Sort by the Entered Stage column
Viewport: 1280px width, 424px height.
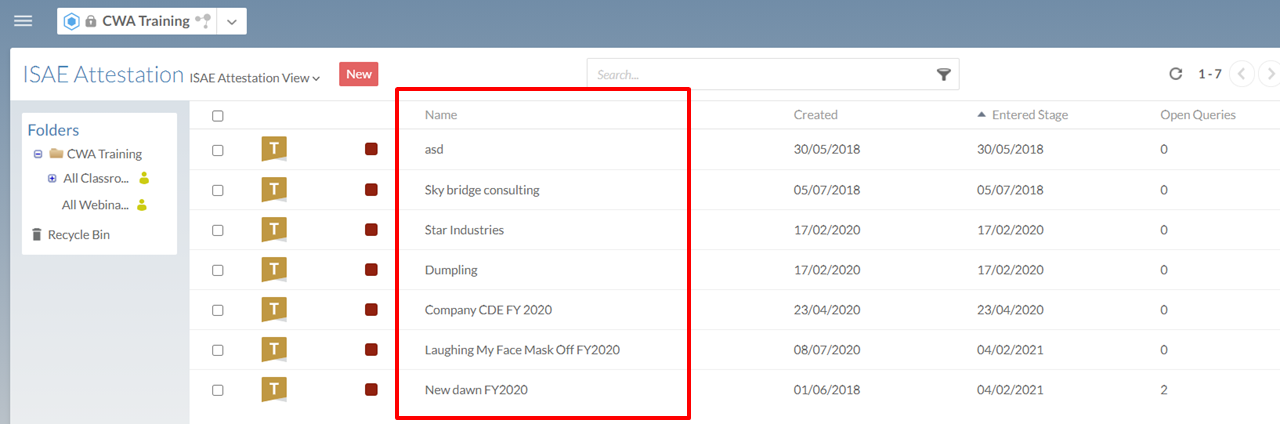point(1029,115)
